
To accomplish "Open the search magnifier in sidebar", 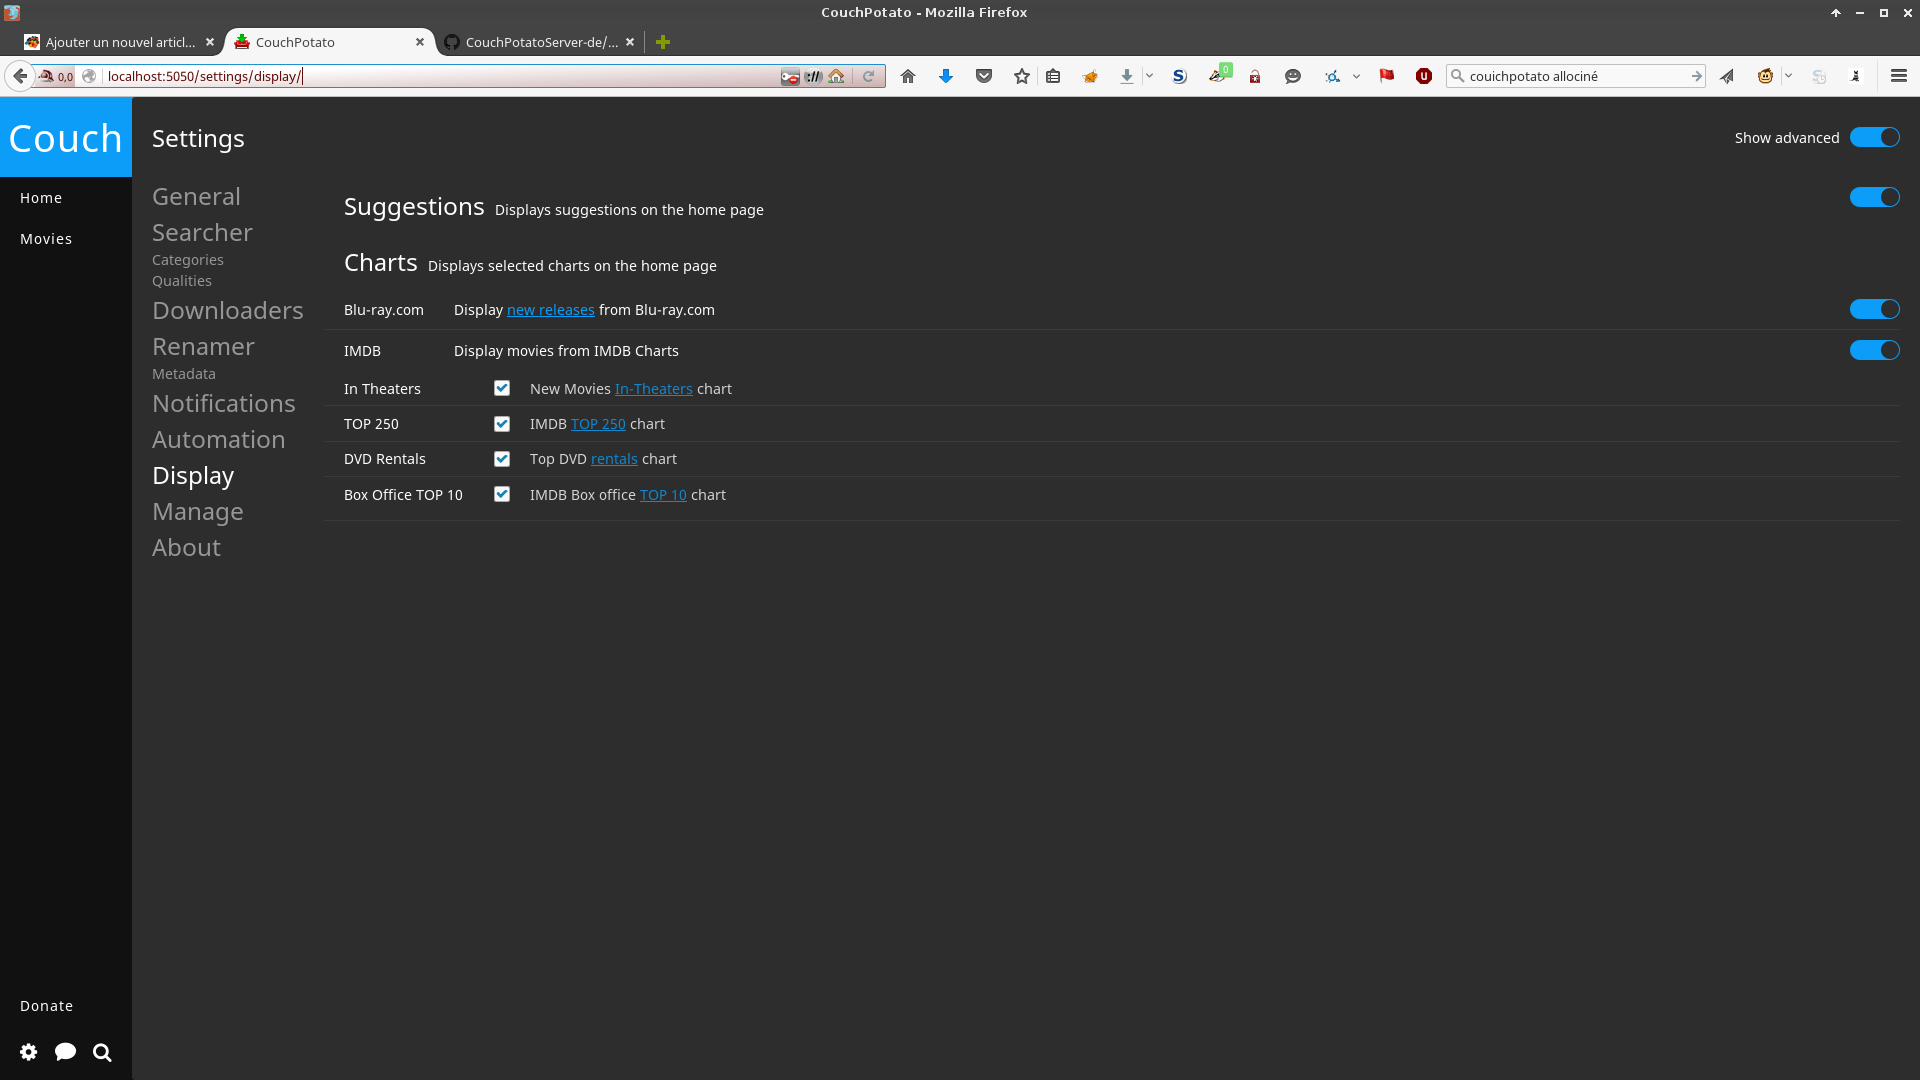I will point(102,1052).
